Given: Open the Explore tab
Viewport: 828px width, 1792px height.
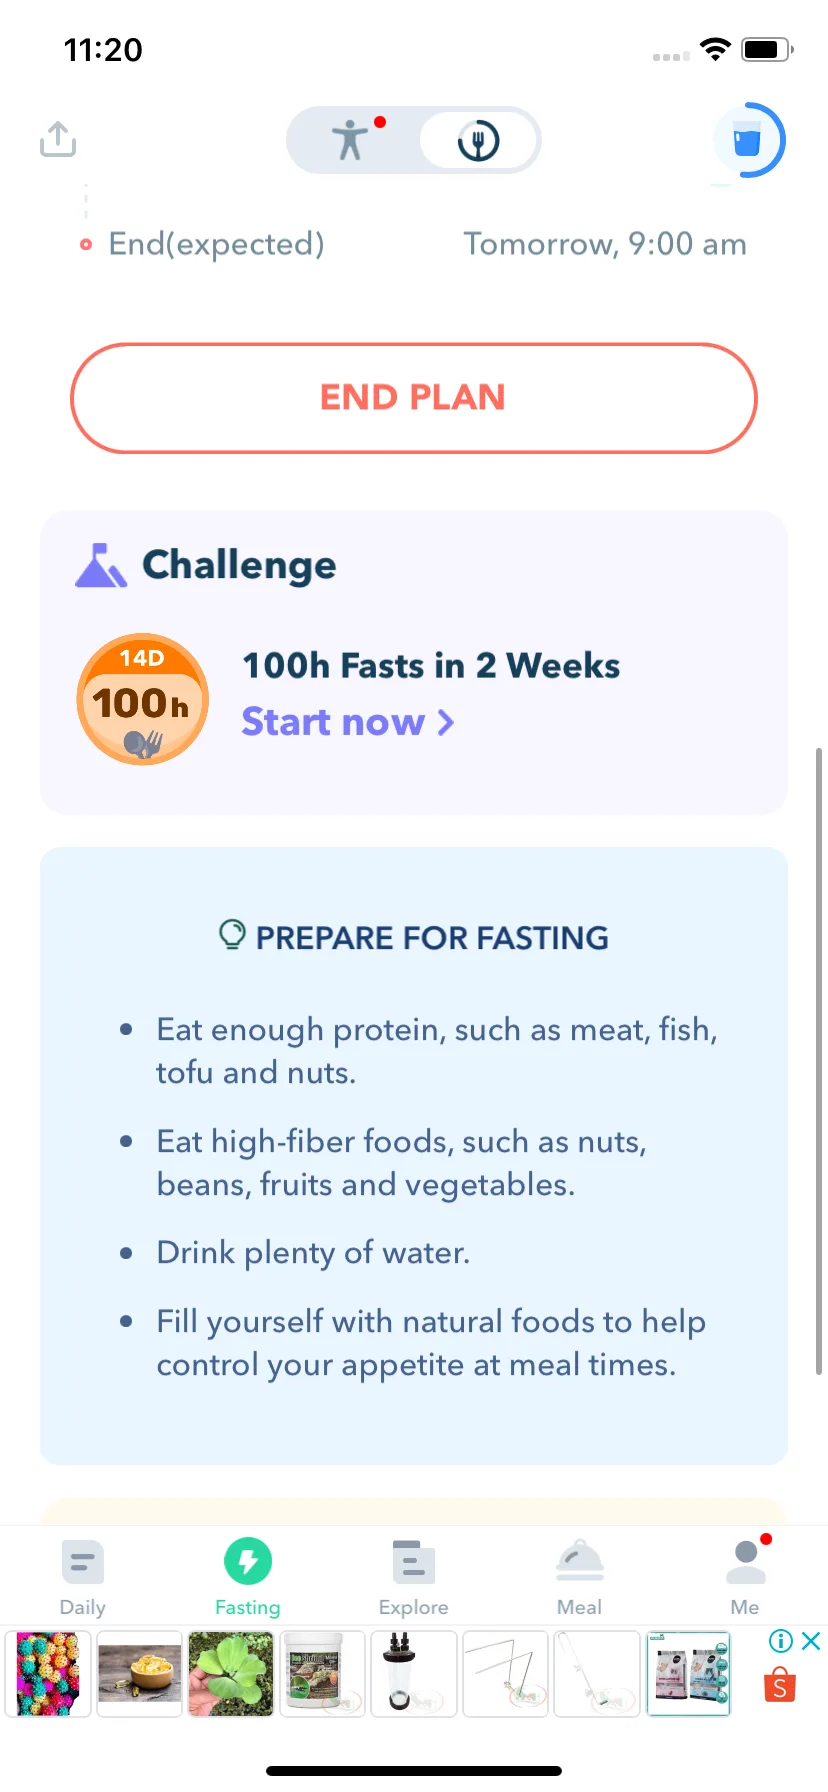Looking at the screenshot, I should [x=414, y=1577].
